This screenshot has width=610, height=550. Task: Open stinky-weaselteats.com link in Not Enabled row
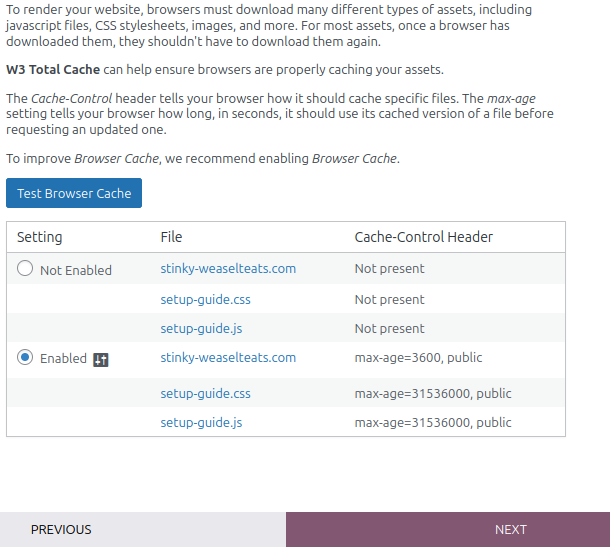click(x=228, y=269)
